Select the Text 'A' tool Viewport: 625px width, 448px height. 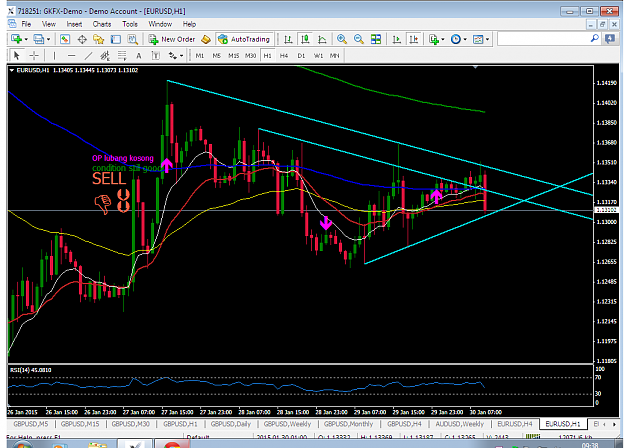click(x=139, y=55)
